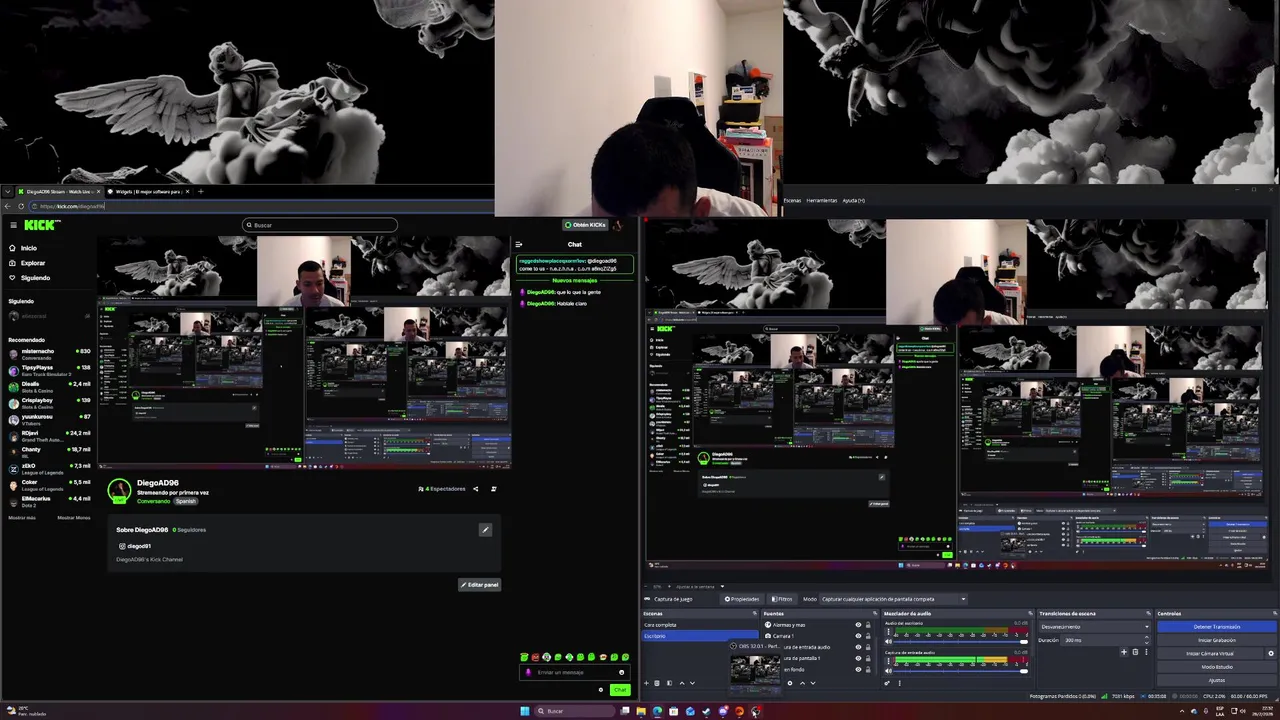
Task: Send message with green Chat button
Action: point(620,690)
